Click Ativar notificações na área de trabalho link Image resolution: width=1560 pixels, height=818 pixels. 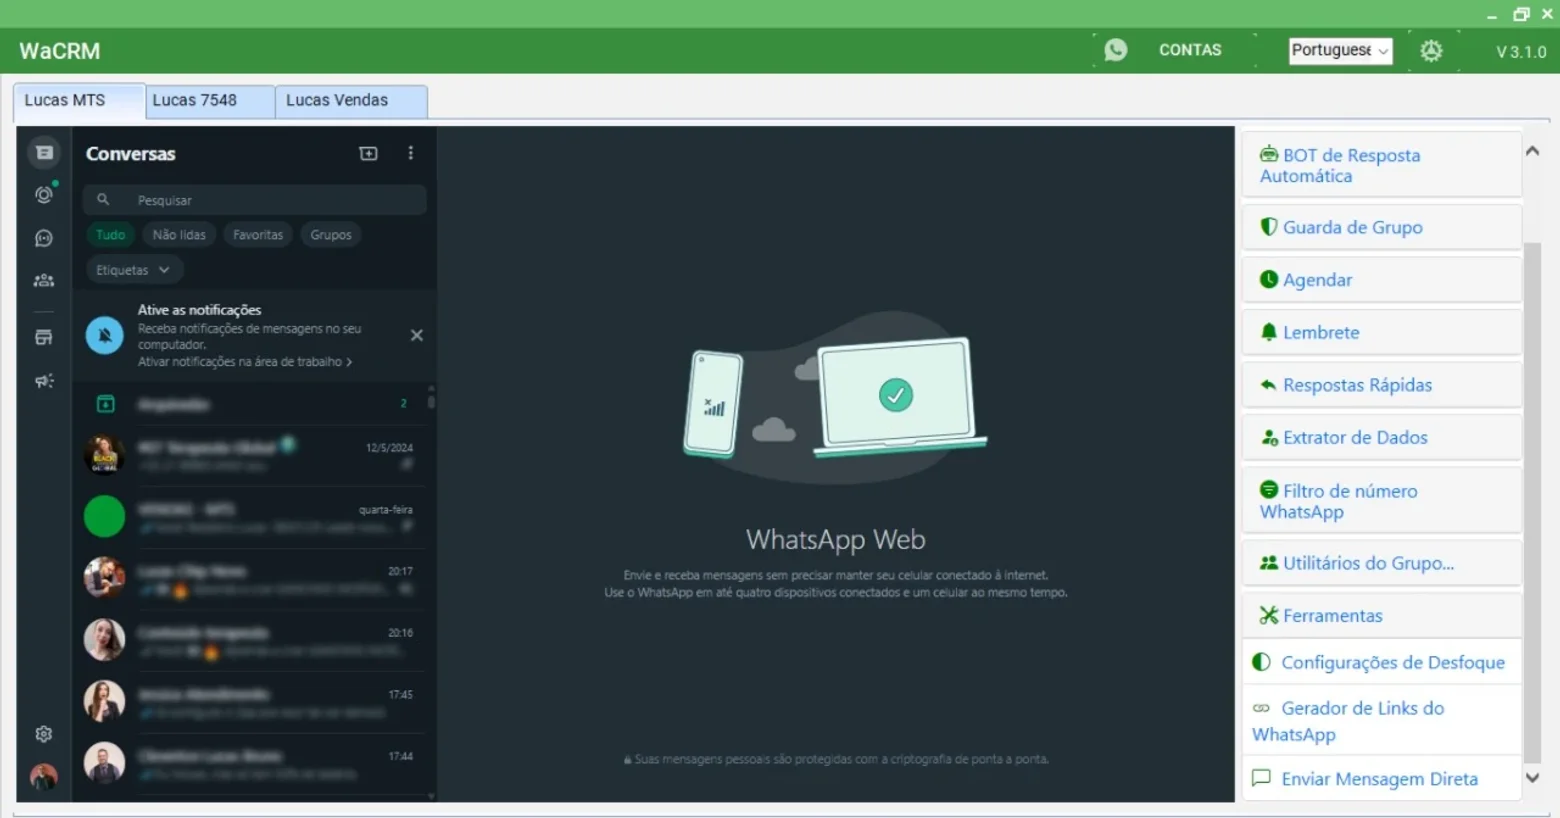[245, 362]
